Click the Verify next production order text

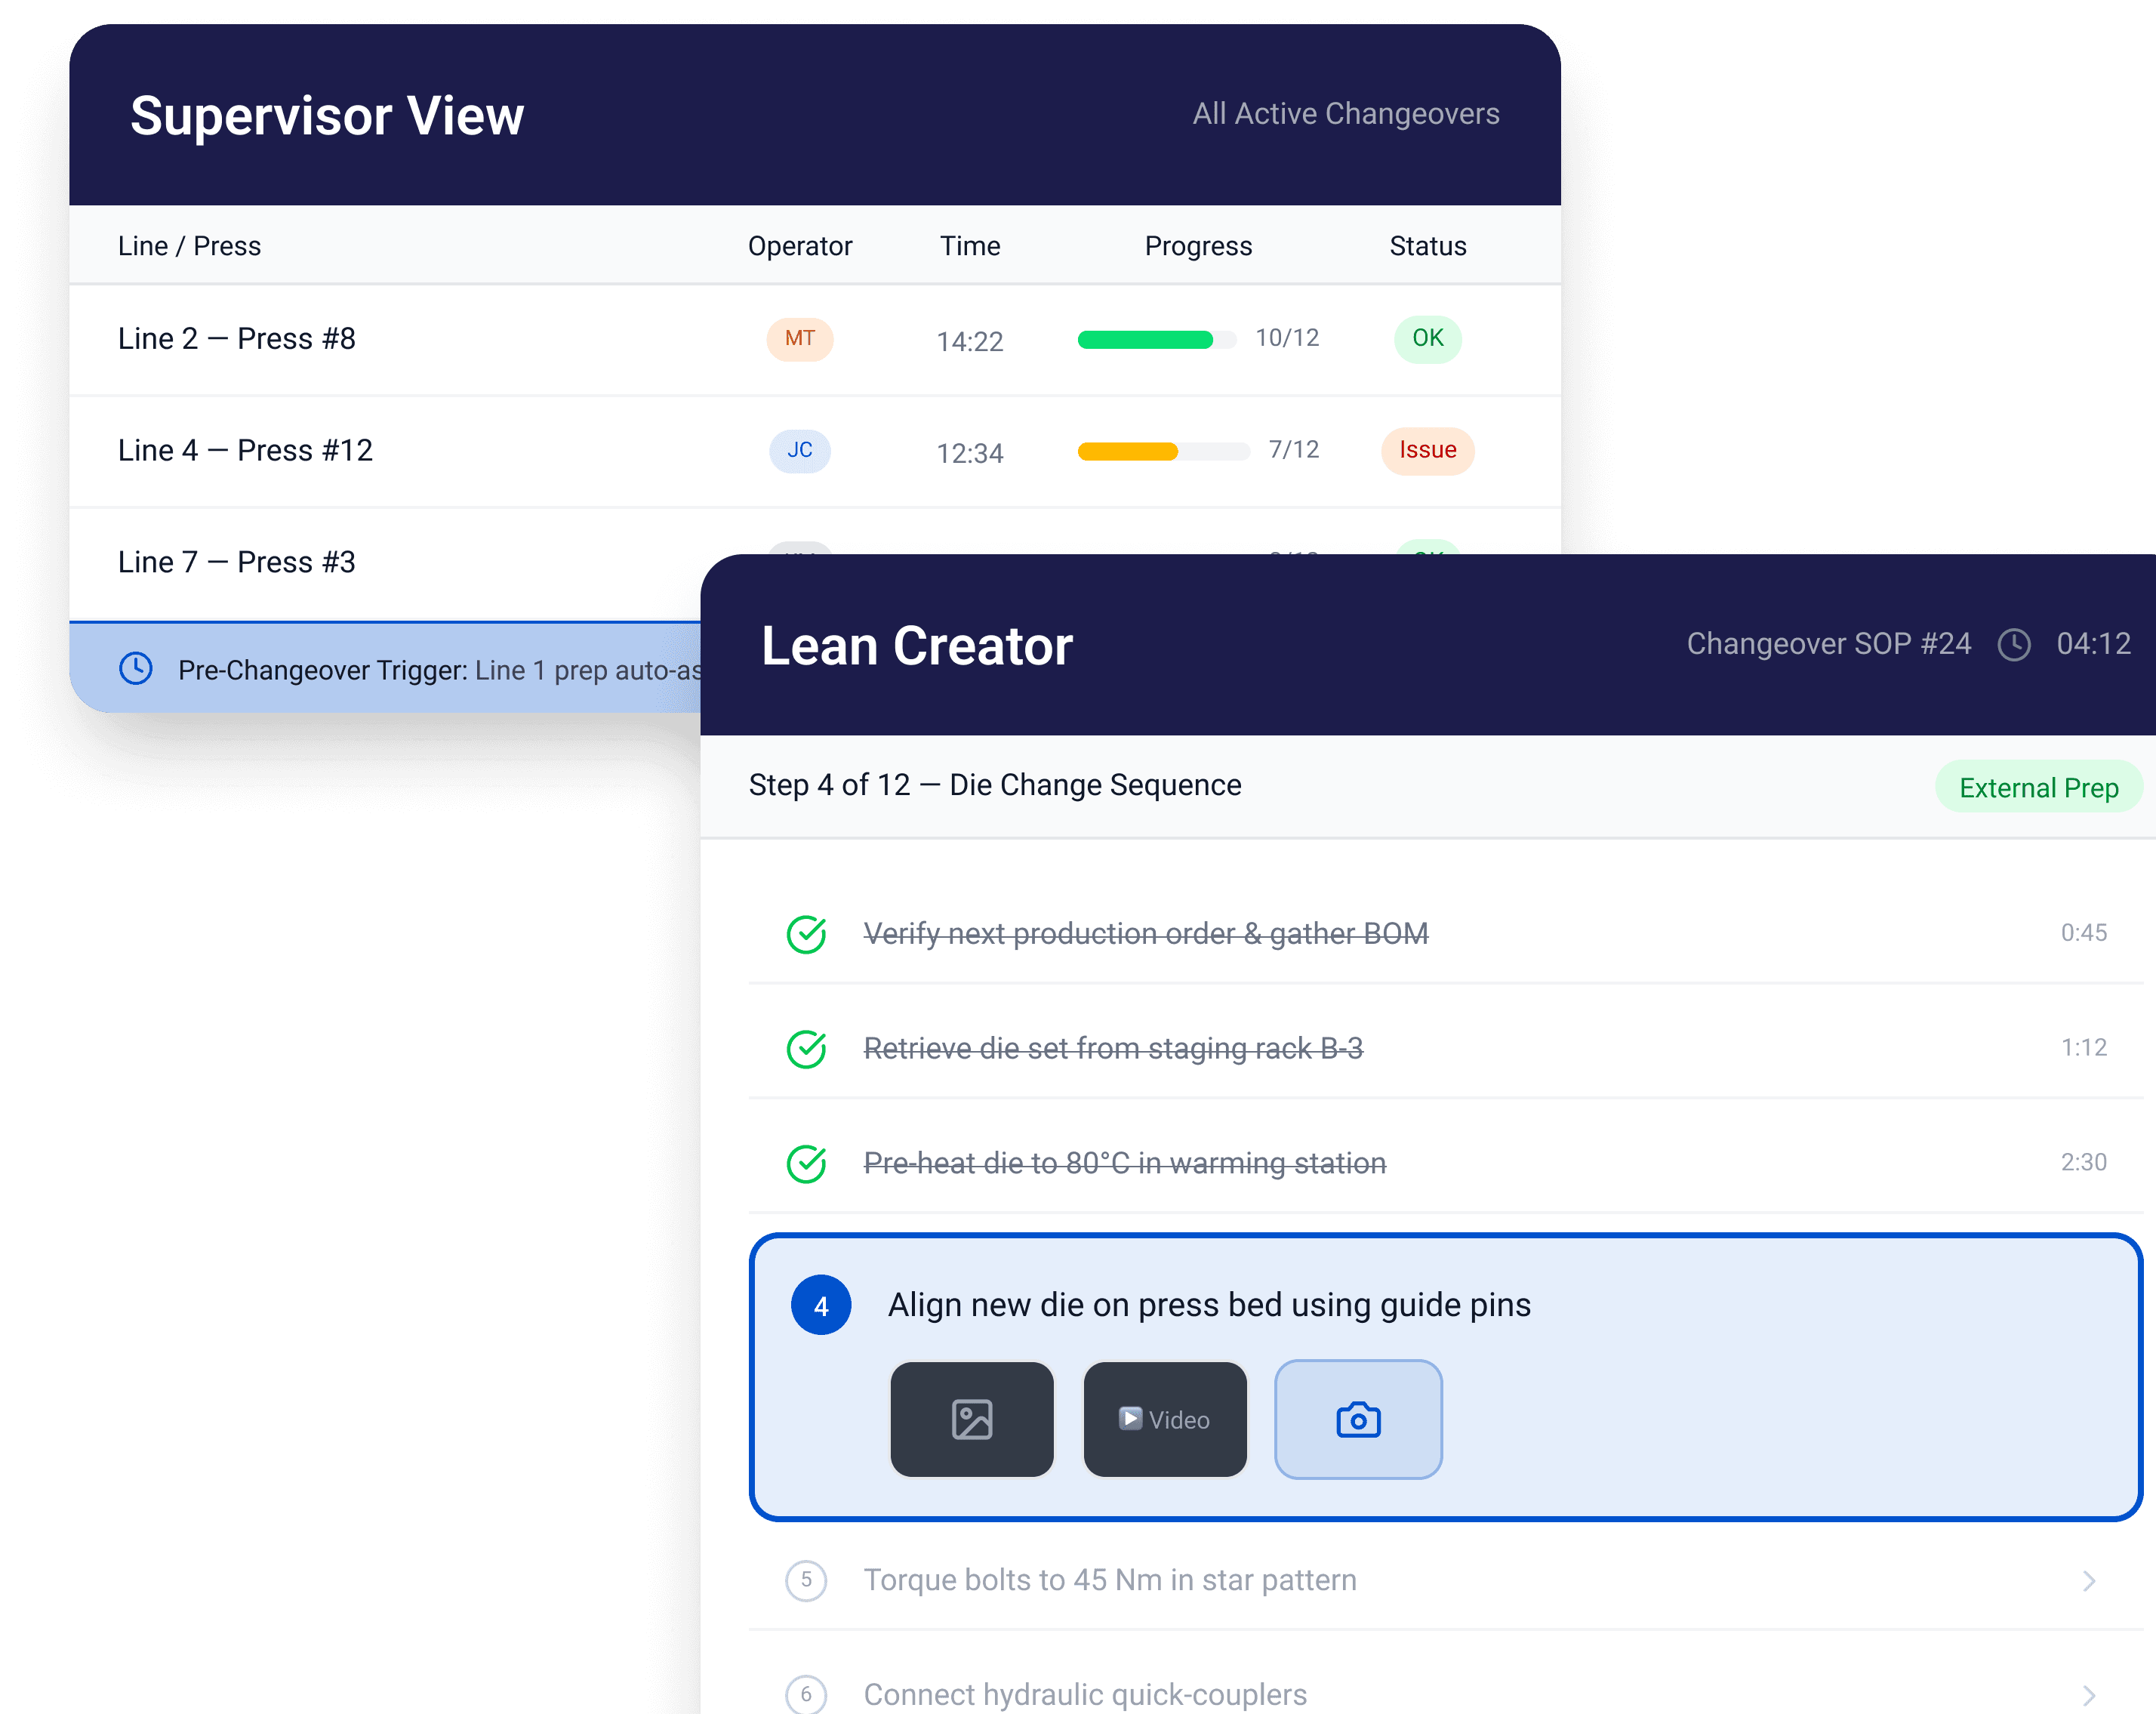click(x=1145, y=933)
